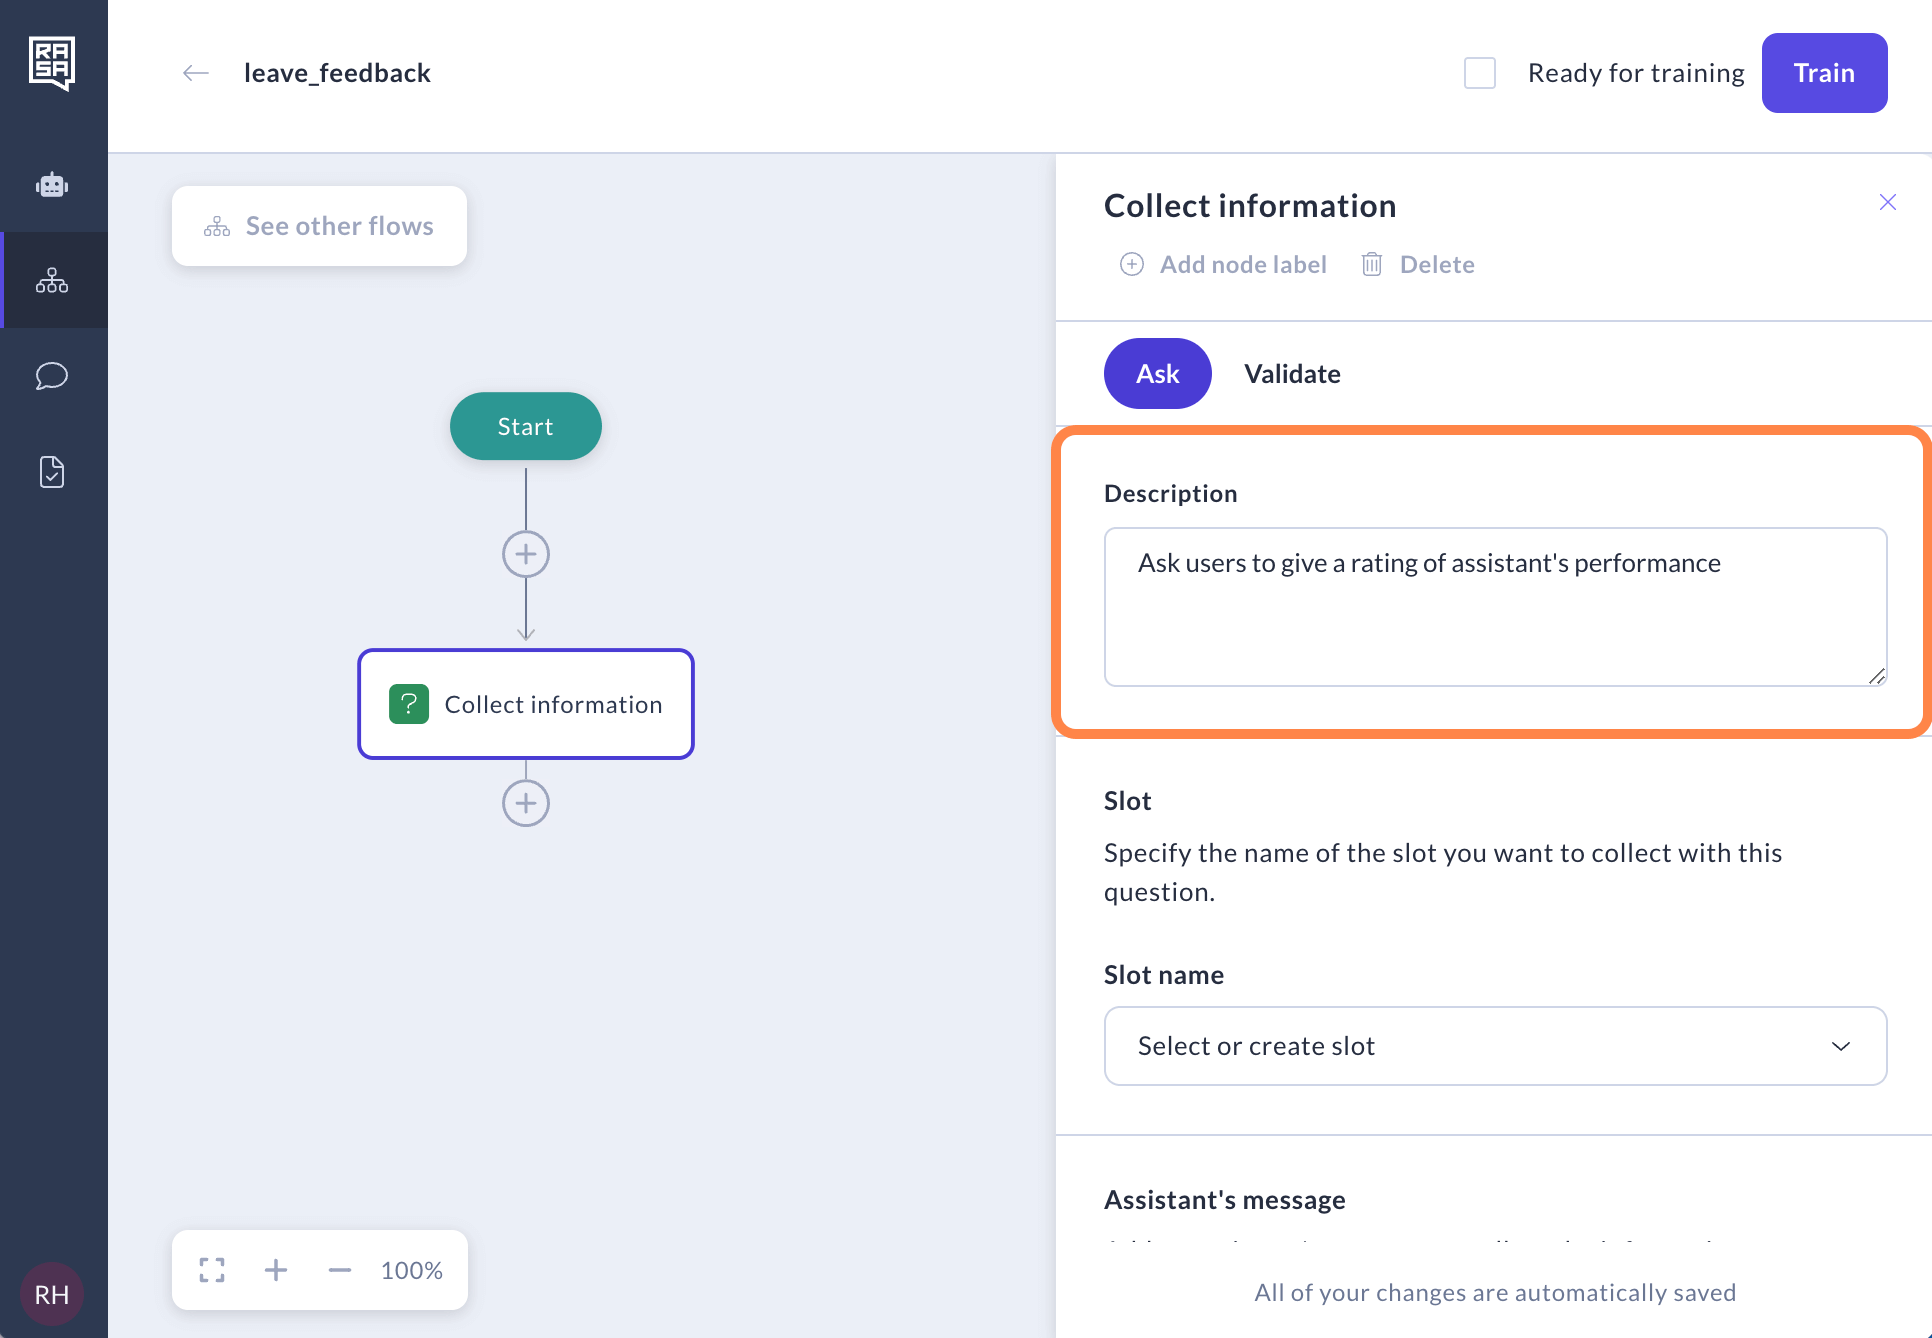This screenshot has height=1338, width=1932.
Task: Click the close panel X button
Action: [1886, 203]
